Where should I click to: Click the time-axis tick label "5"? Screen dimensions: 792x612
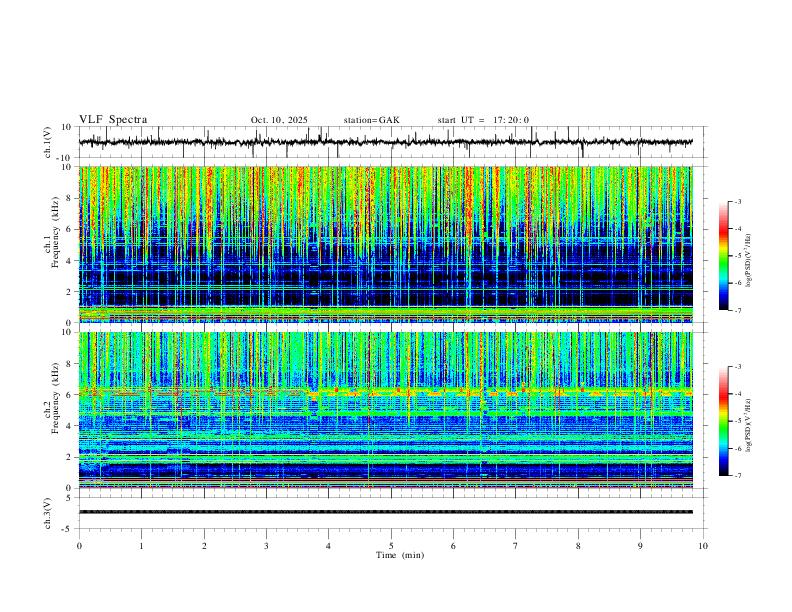point(391,546)
